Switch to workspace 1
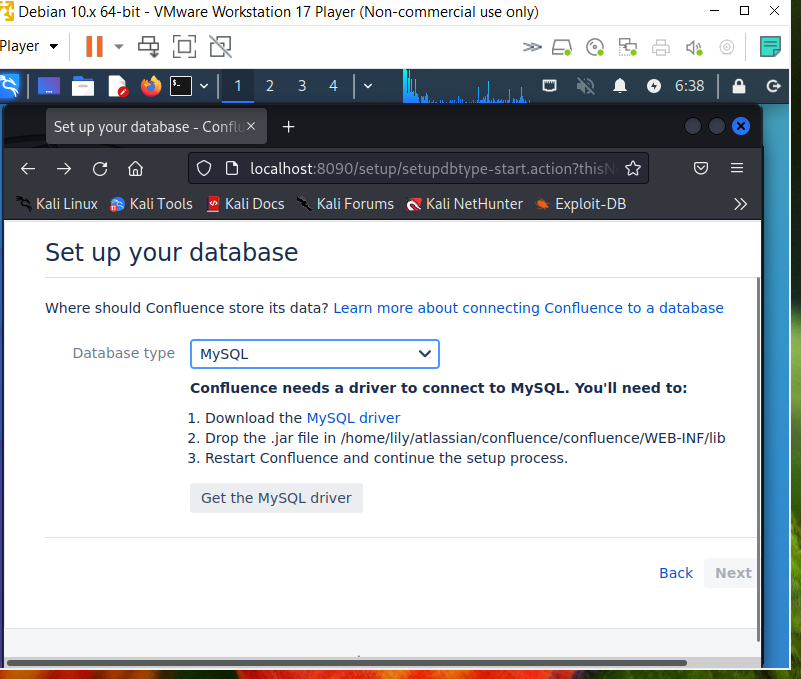Screen dimensions: 801x679 tap(238, 86)
